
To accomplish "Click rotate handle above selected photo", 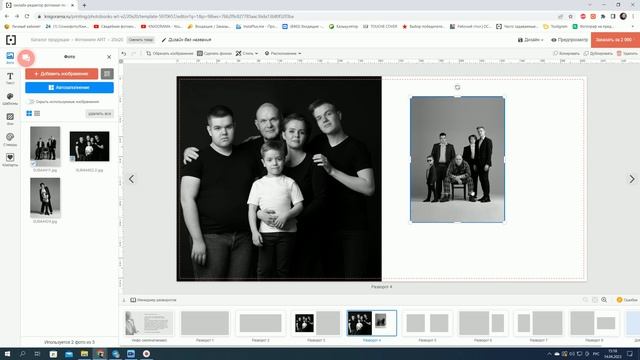I will pyautogui.click(x=458, y=87).
